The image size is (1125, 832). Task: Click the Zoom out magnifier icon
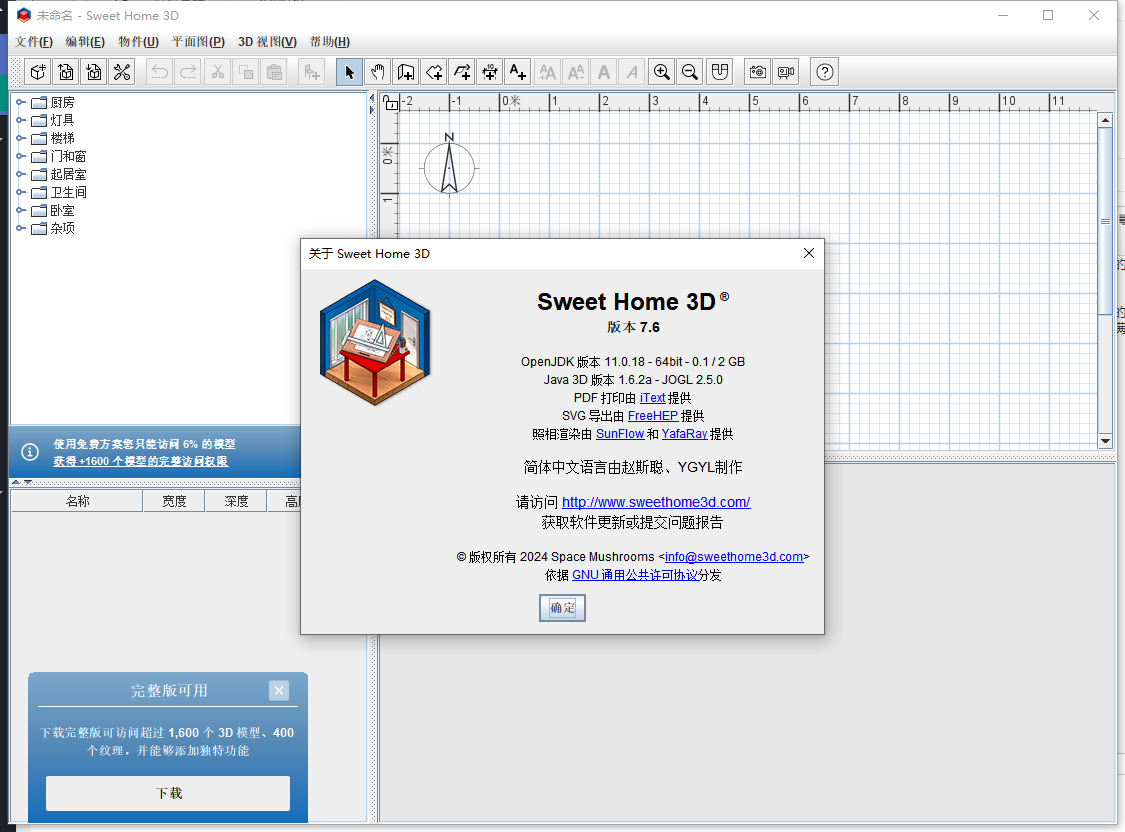689,72
